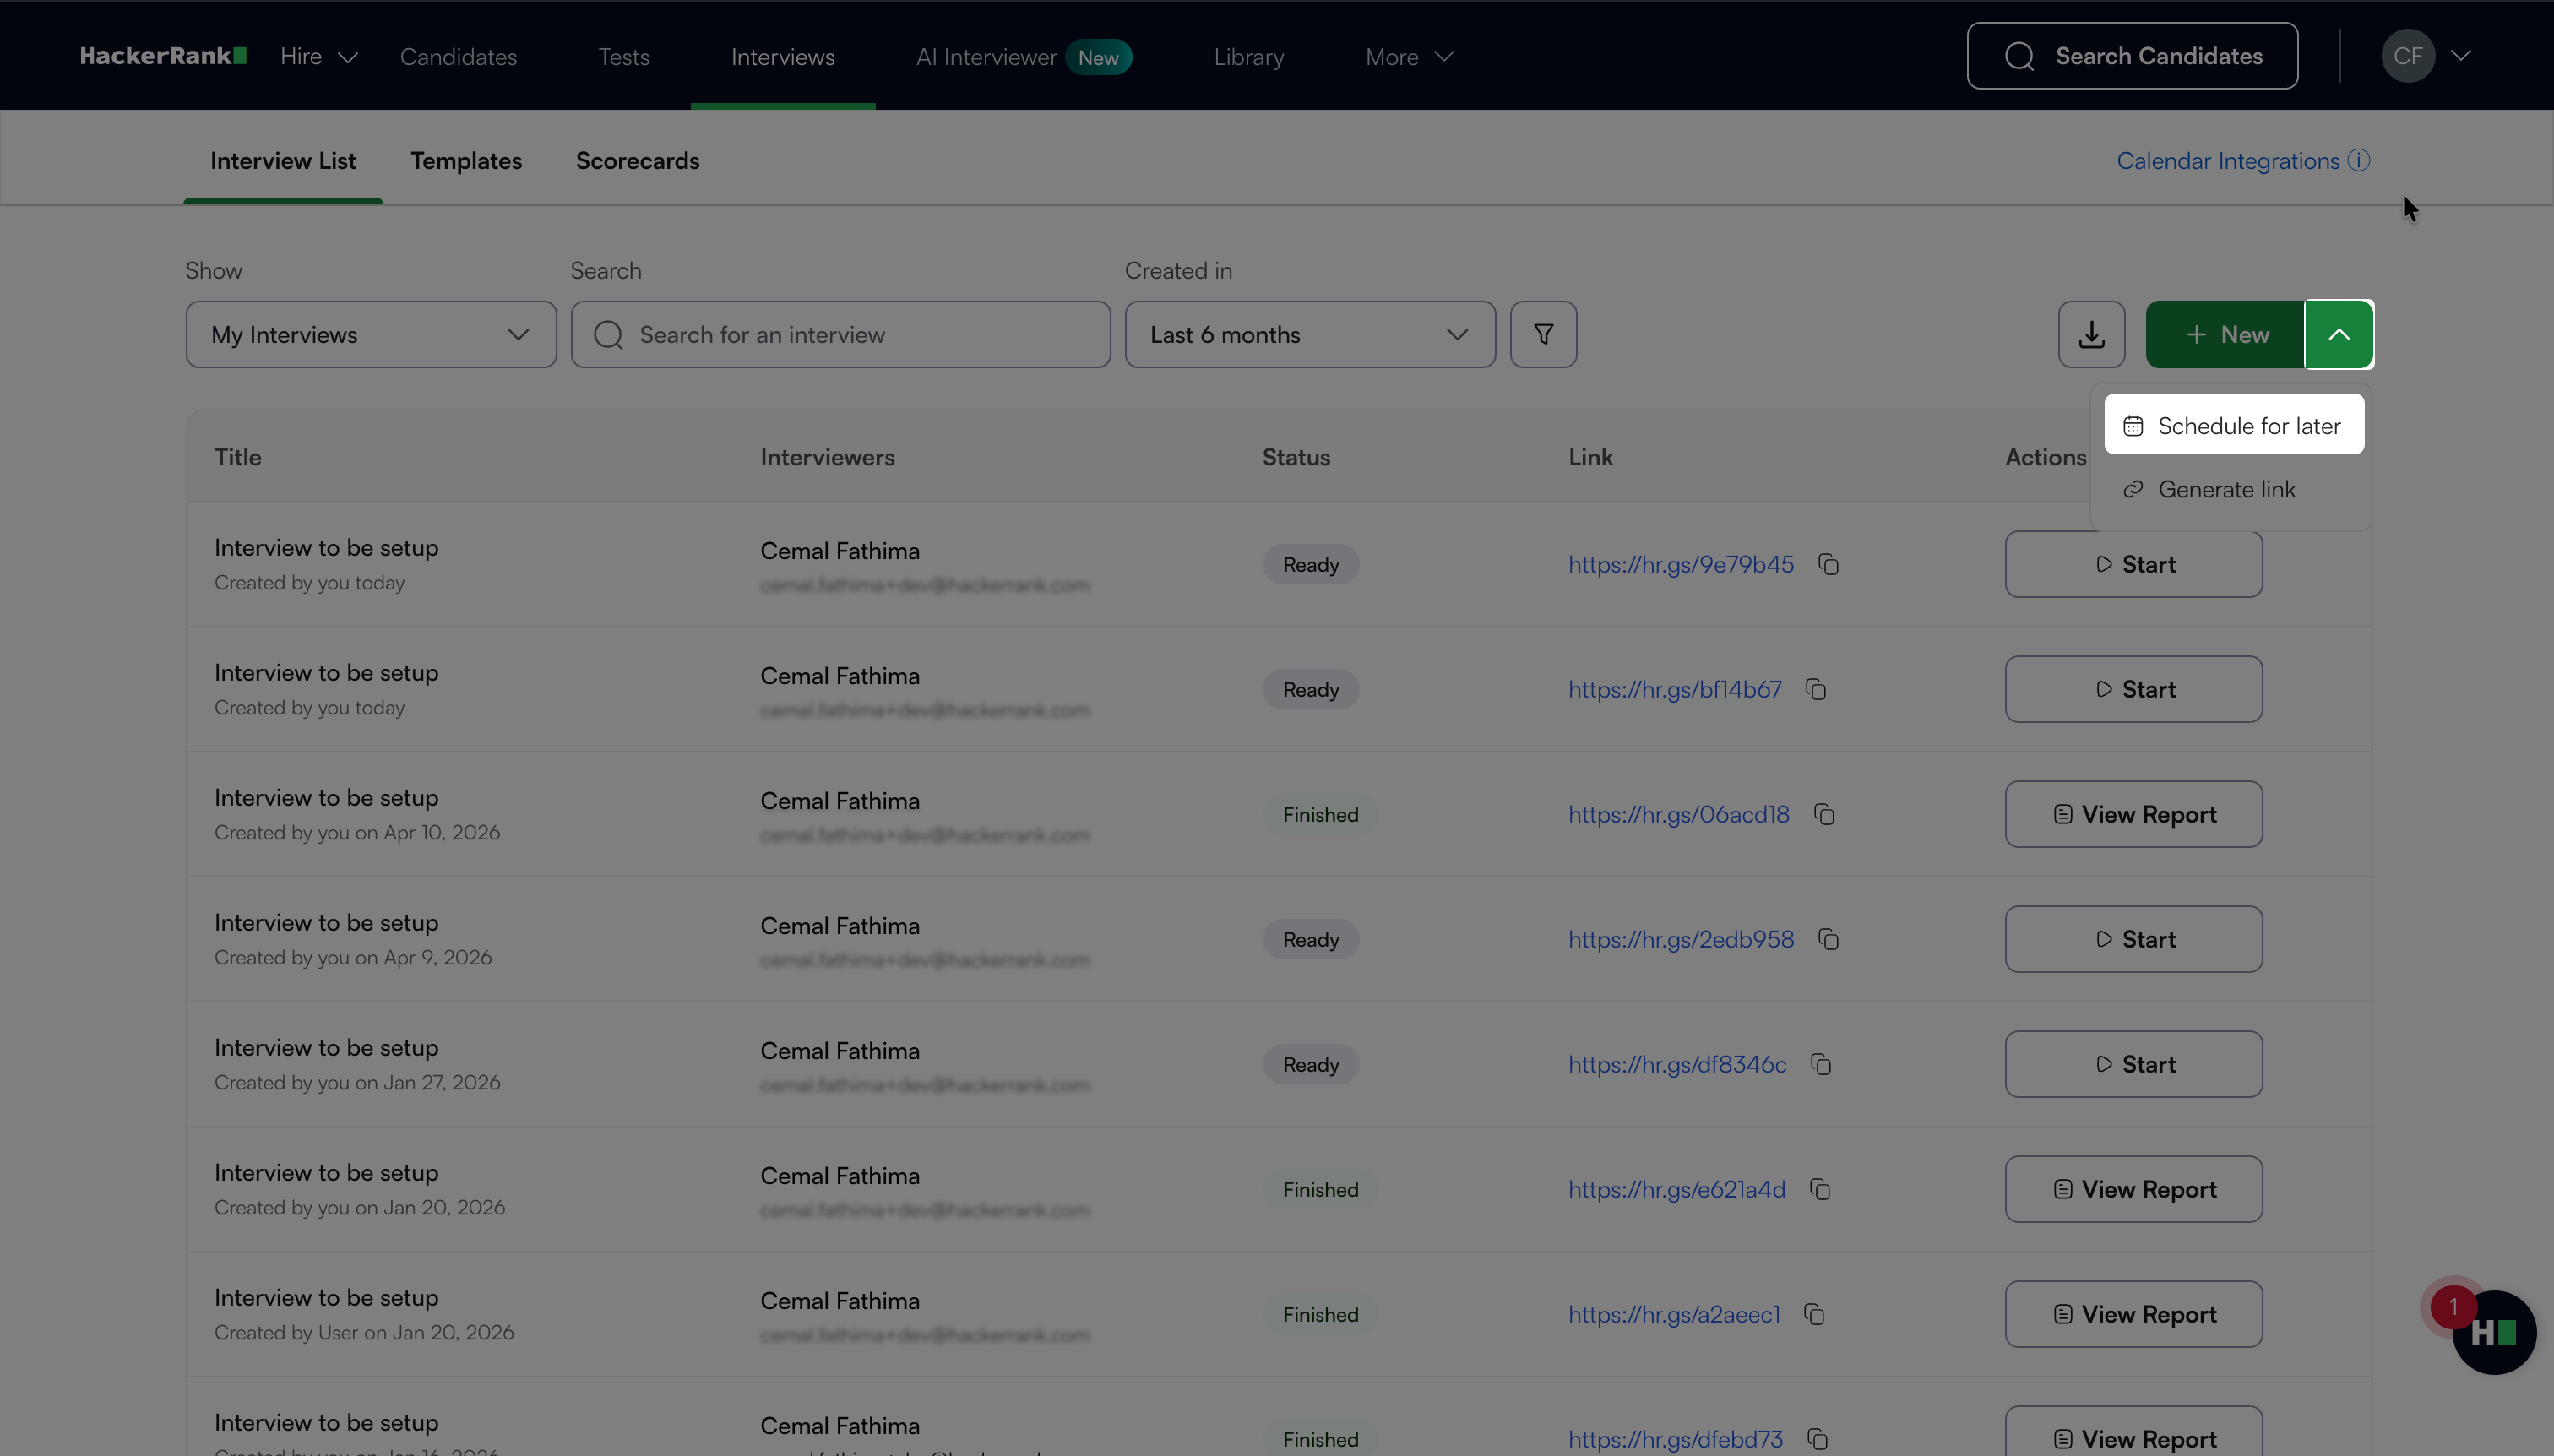Copy the hr.gs/a2aeec1 link

pos(1814,1315)
